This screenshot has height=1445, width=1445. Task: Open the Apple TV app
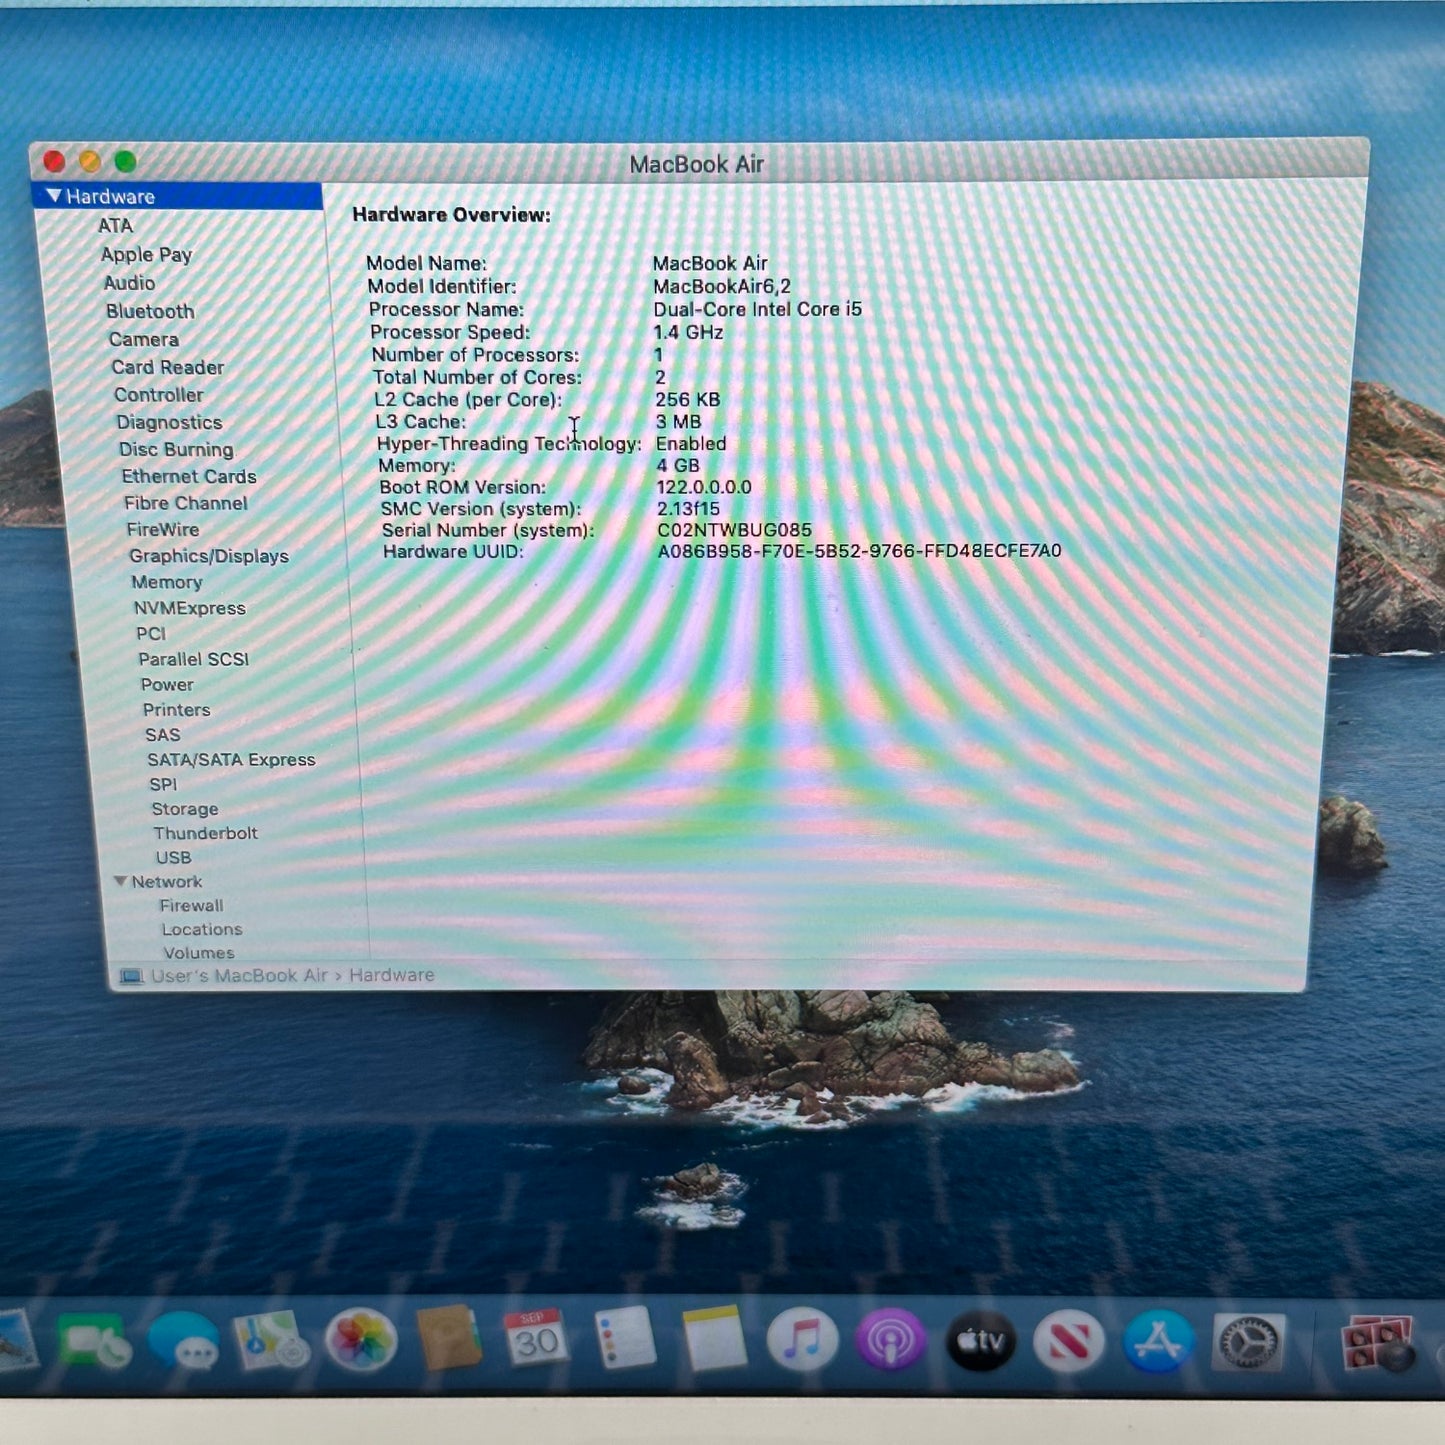pyautogui.click(x=980, y=1340)
